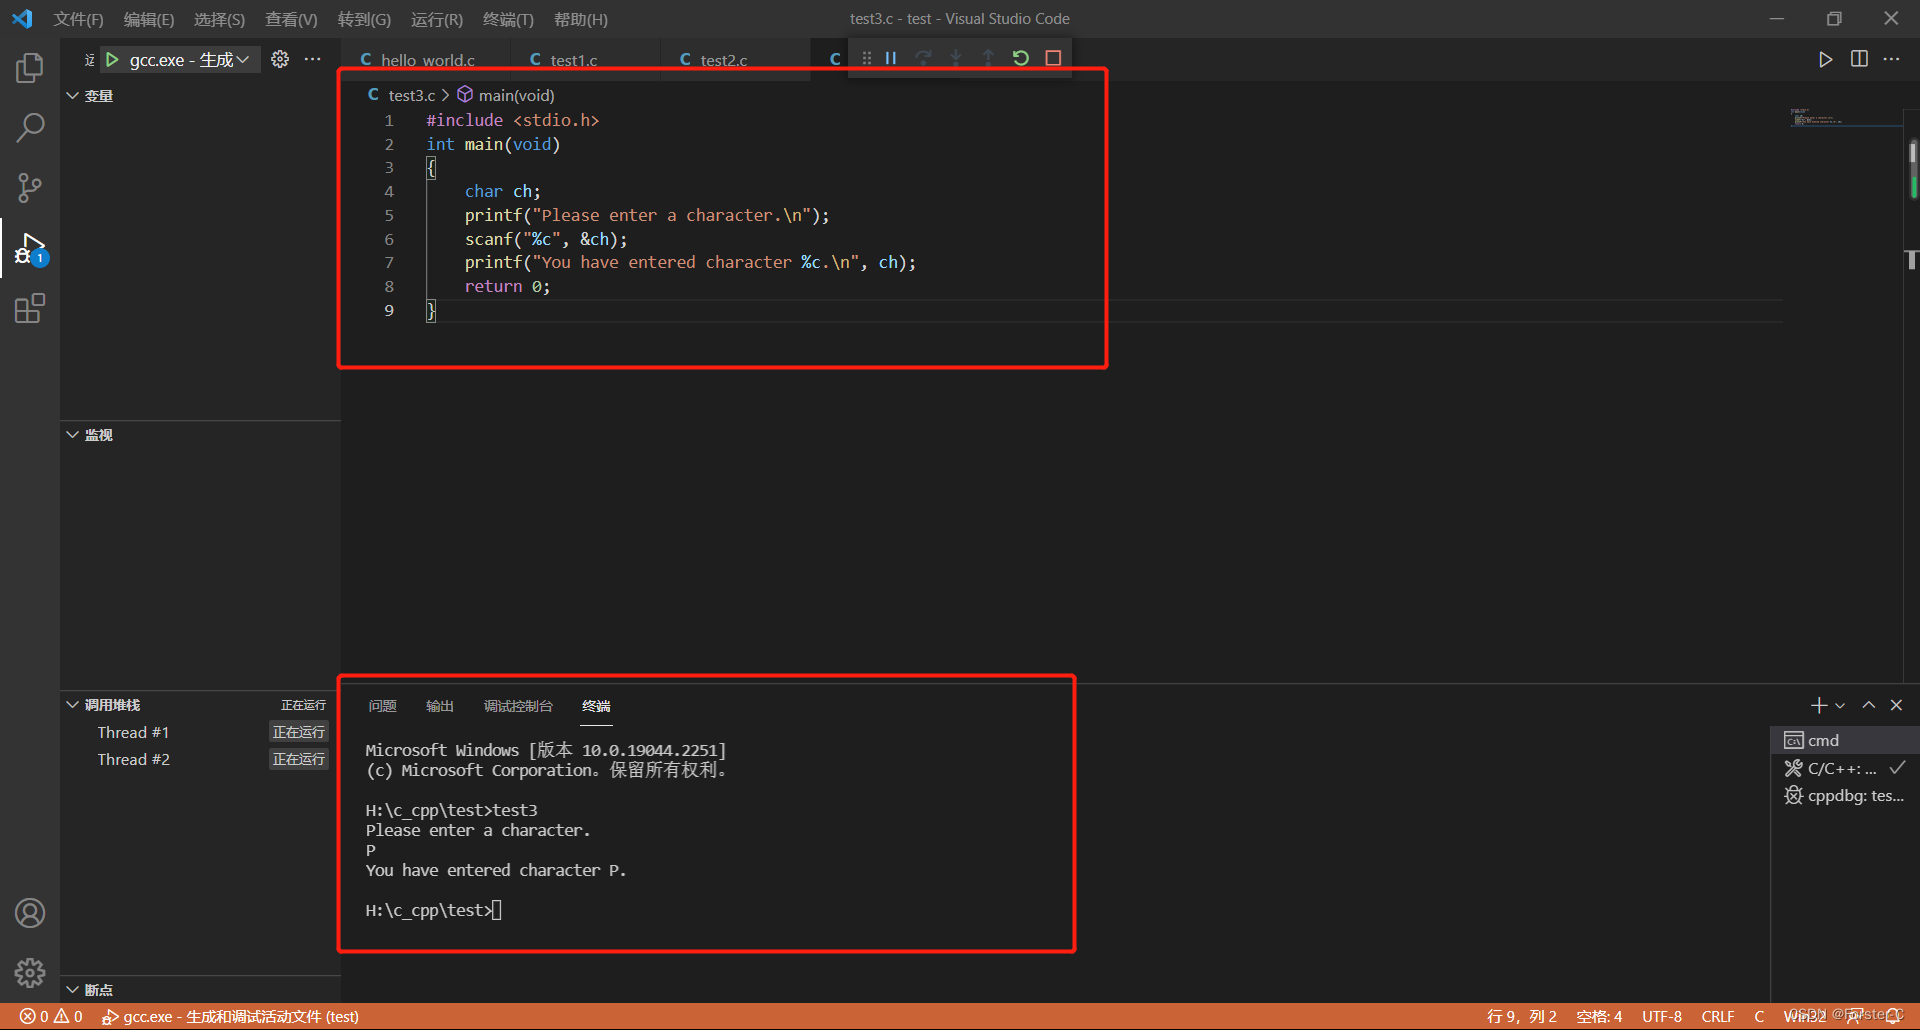The width and height of the screenshot is (1920, 1030).
Task: Change line ending CRLF
Action: coord(1718,1016)
